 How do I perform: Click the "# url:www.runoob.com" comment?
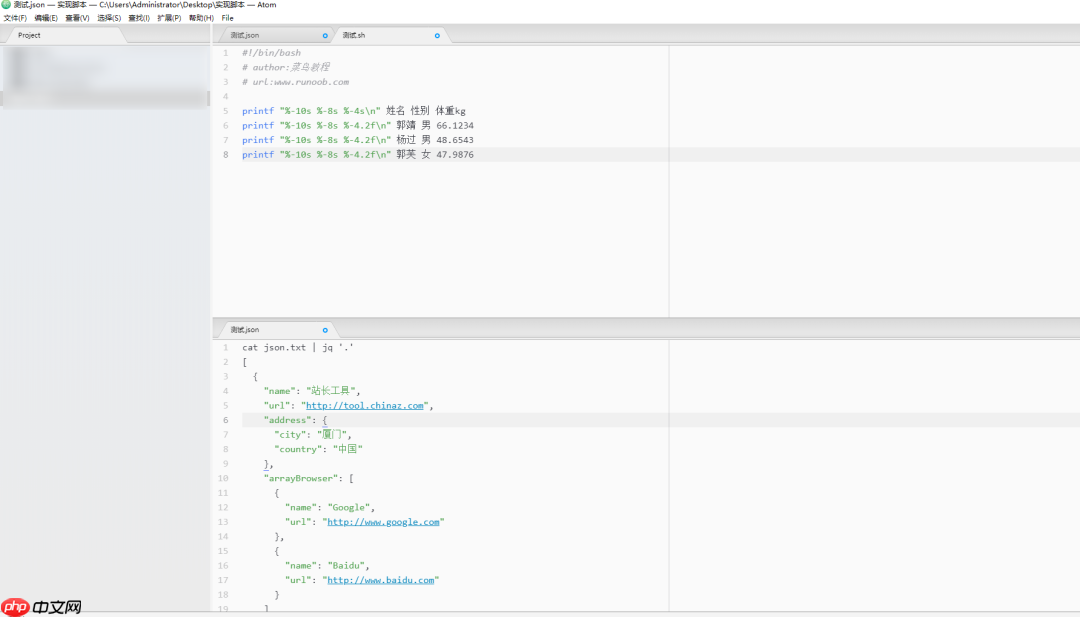point(295,82)
